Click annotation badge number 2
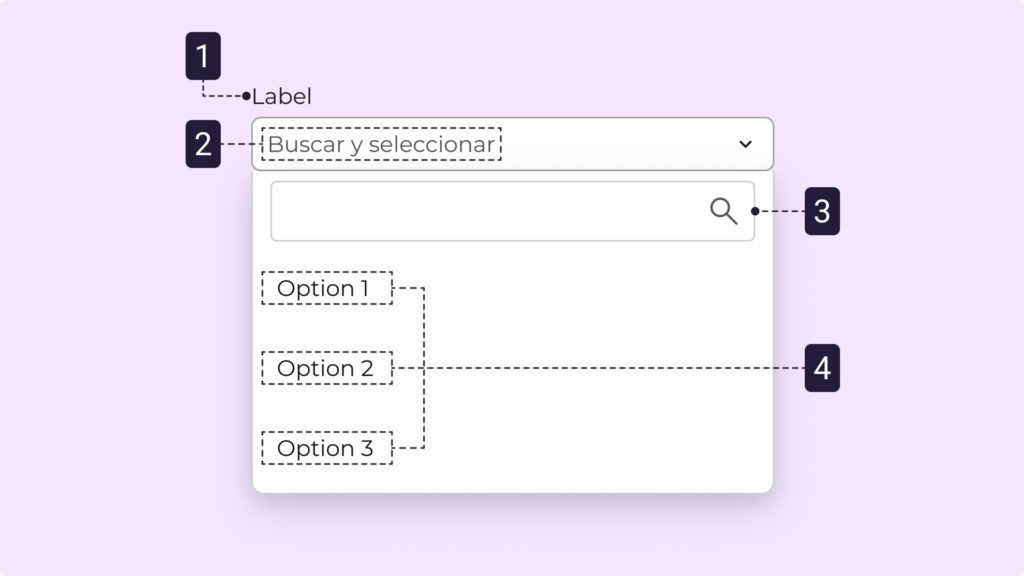Viewport: 1024px width, 576px height. [x=203, y=144]
